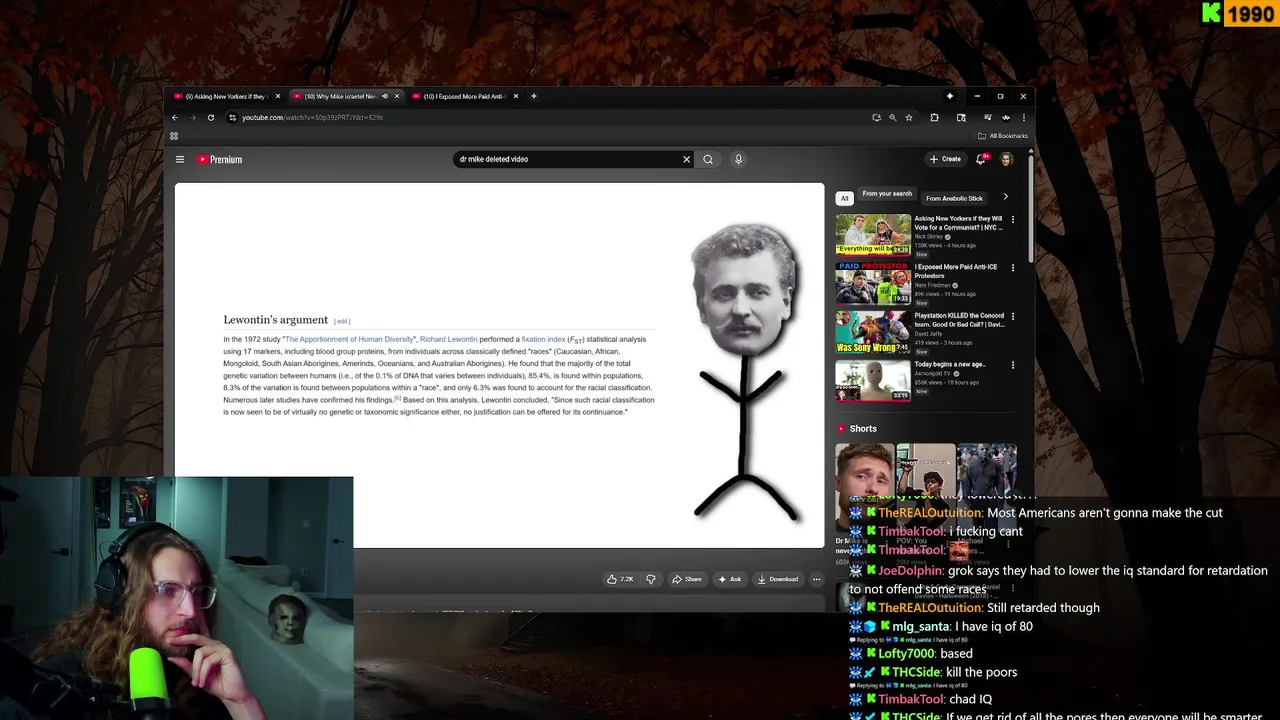Screen dimensions: 1280x720
Task: Open the account avatar menu
Action: coord(1006,159)
